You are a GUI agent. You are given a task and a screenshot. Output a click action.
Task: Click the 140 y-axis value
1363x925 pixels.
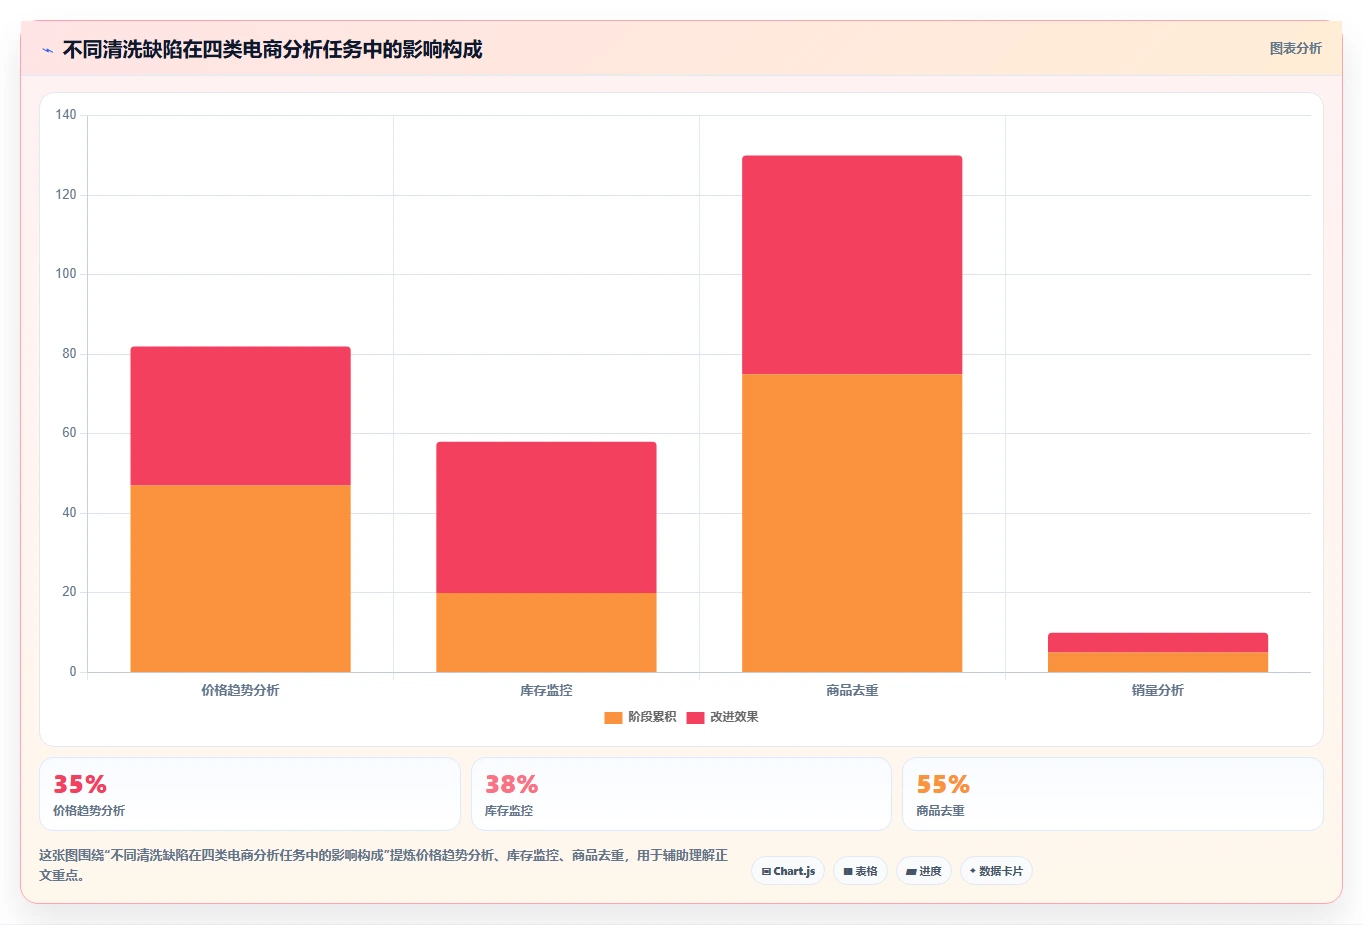(66, 115)
